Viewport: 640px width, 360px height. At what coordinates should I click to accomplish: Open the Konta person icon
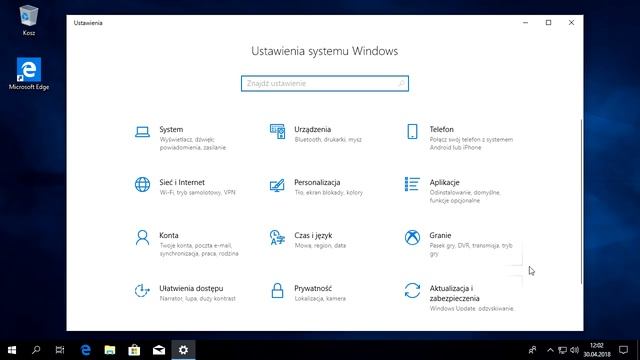(x=142, y=238)
